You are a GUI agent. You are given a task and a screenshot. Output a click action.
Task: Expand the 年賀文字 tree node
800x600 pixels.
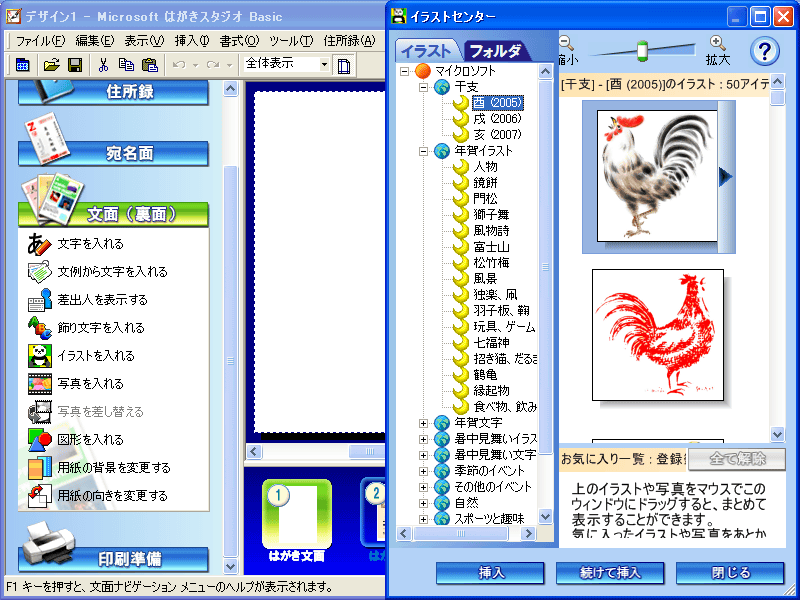(424, 423)
